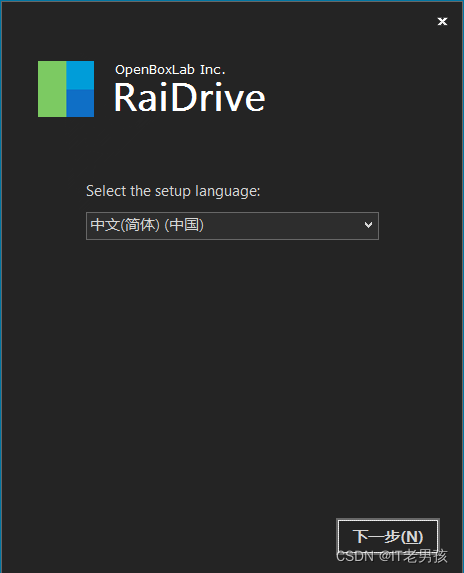Click the dropdown chevron arrow
Screen dimensions: 464x573
pyautogui.click(x=368, y=225)
